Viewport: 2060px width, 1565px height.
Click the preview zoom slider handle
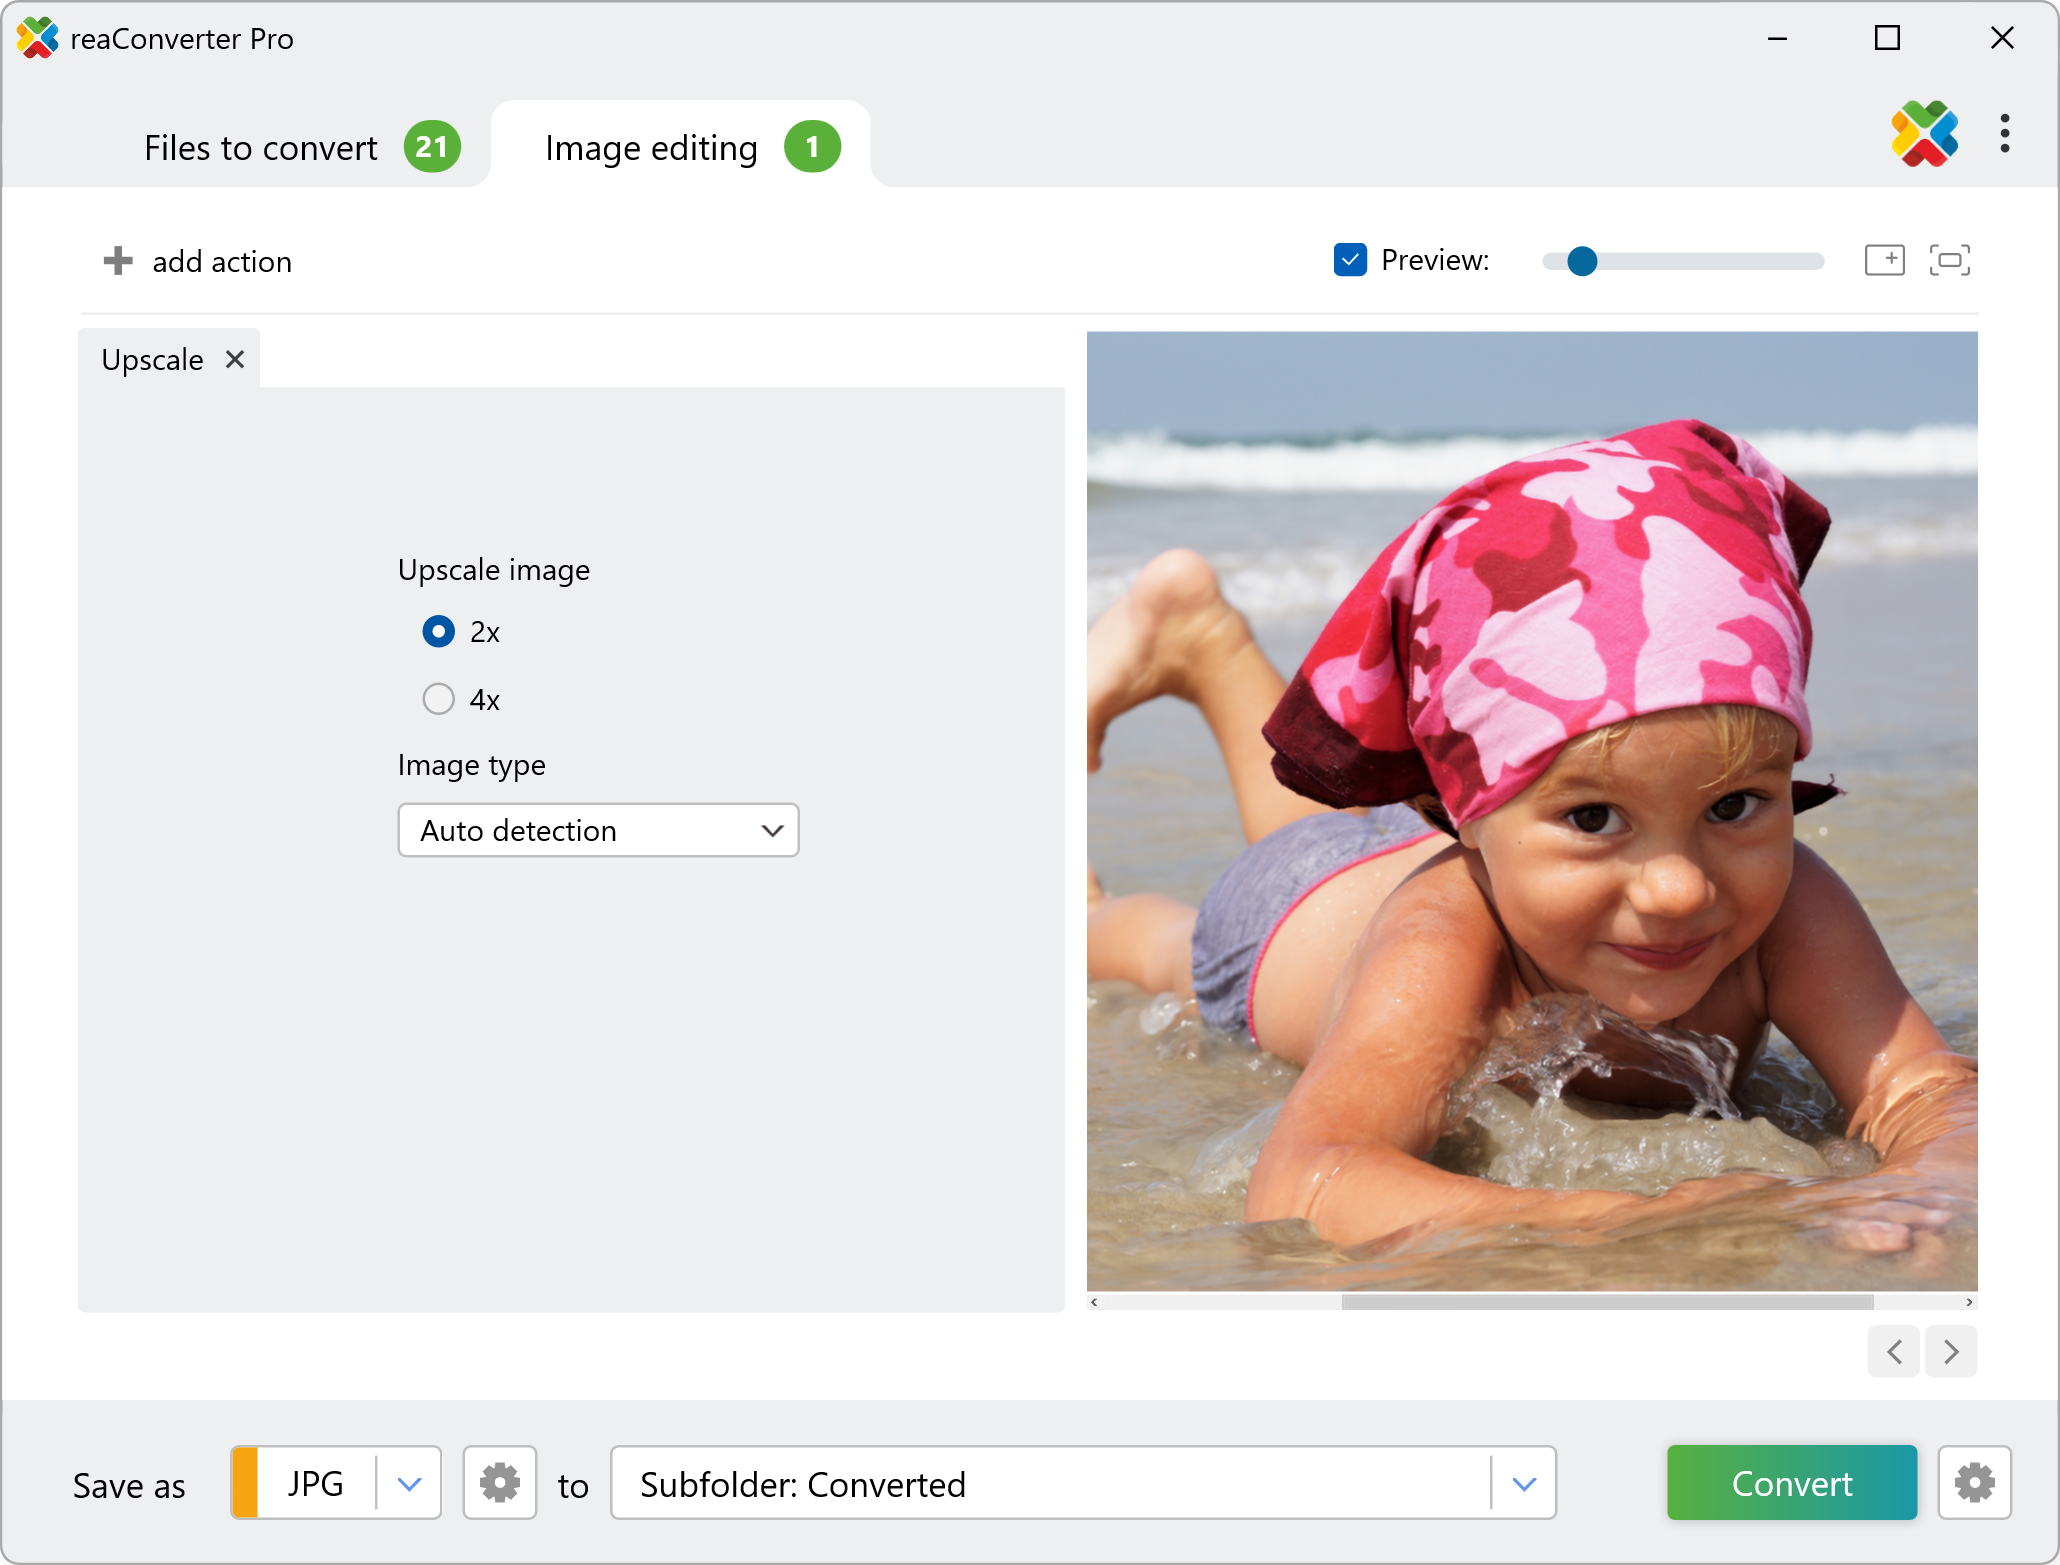pos(1582,261)
